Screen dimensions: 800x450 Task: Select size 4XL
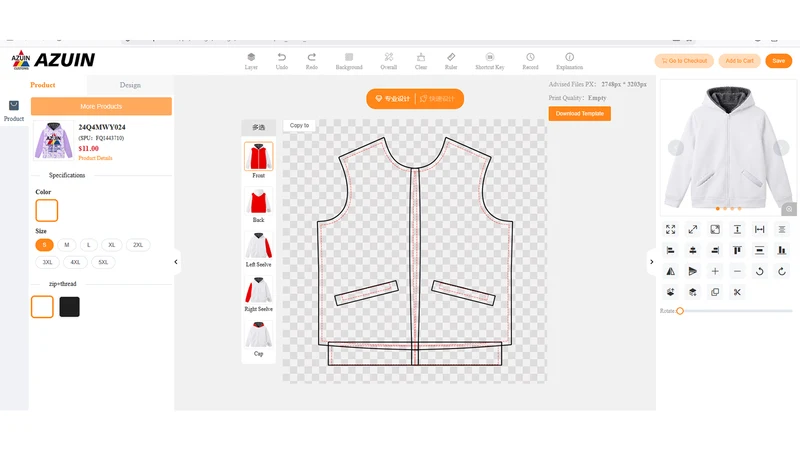[76, 262]
